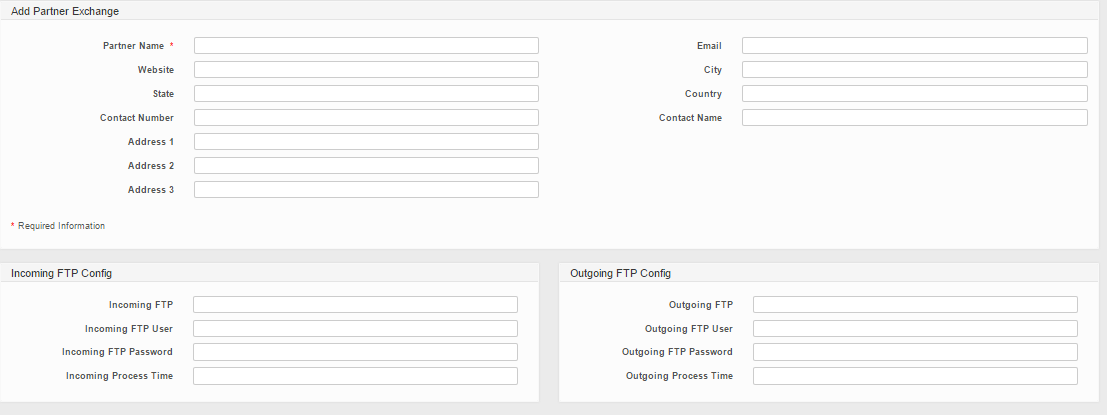Select the Incoming FTP input field
Viewport: 1107px width, 415px height.
(355, 305)
